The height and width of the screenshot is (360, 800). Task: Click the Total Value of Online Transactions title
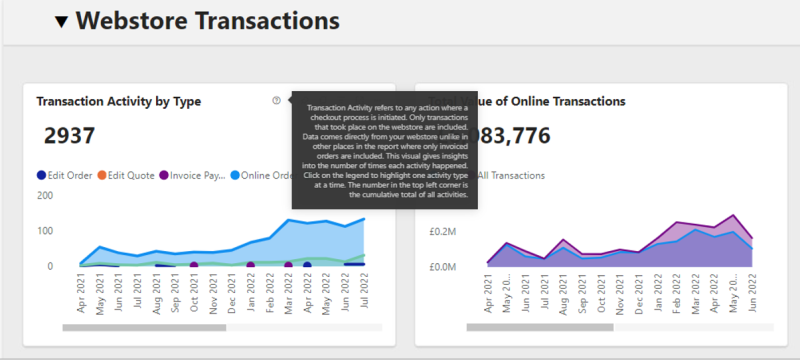(527, 101)
